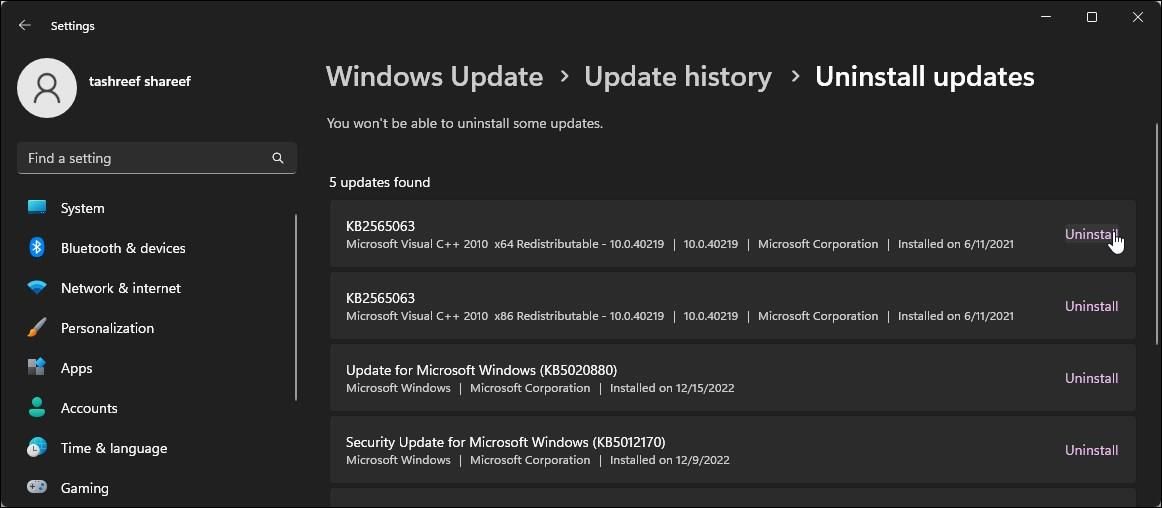Click the Apps icon in sidebar
Screen dimensions: 1162x508
click(37, 368)
